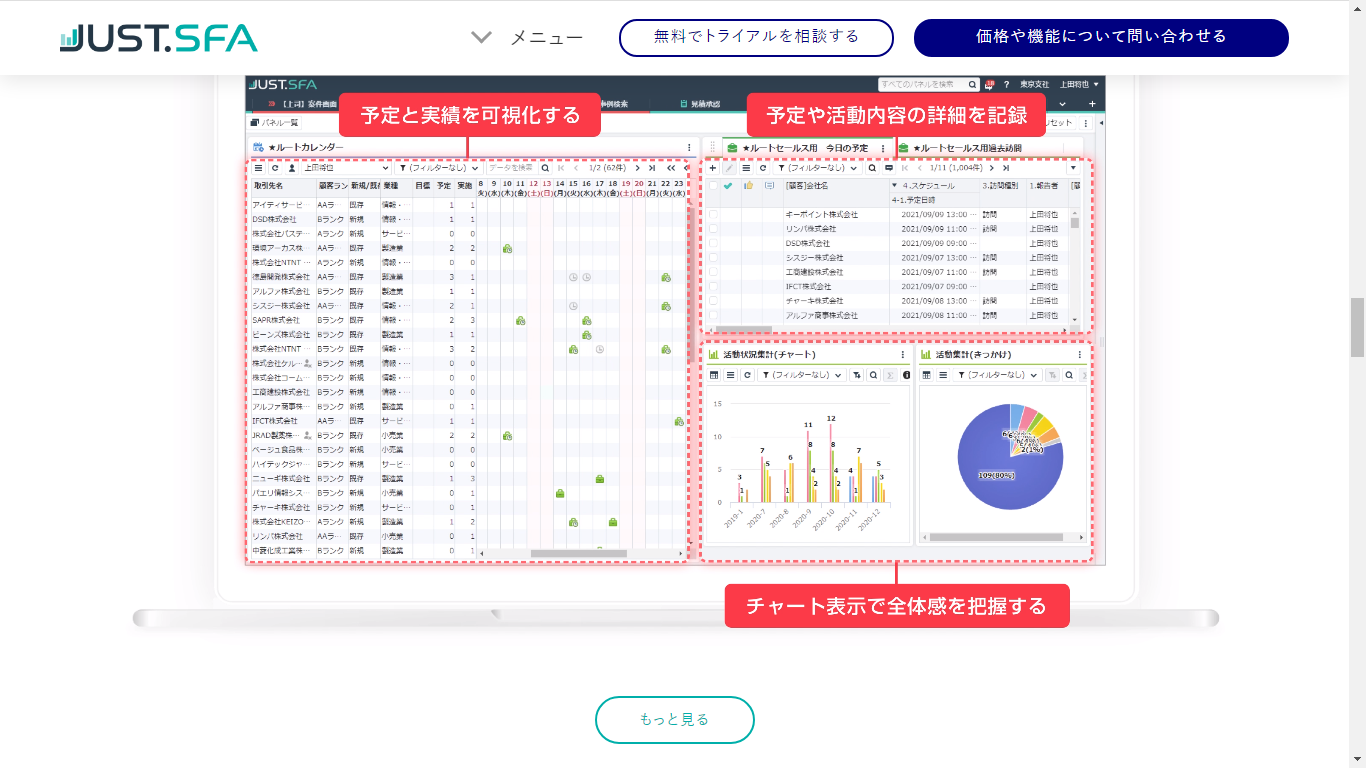Click 東京支社 in the app header
Image resolution: width=1366 pixels, height=768 pixels.
coord(1034,85)
